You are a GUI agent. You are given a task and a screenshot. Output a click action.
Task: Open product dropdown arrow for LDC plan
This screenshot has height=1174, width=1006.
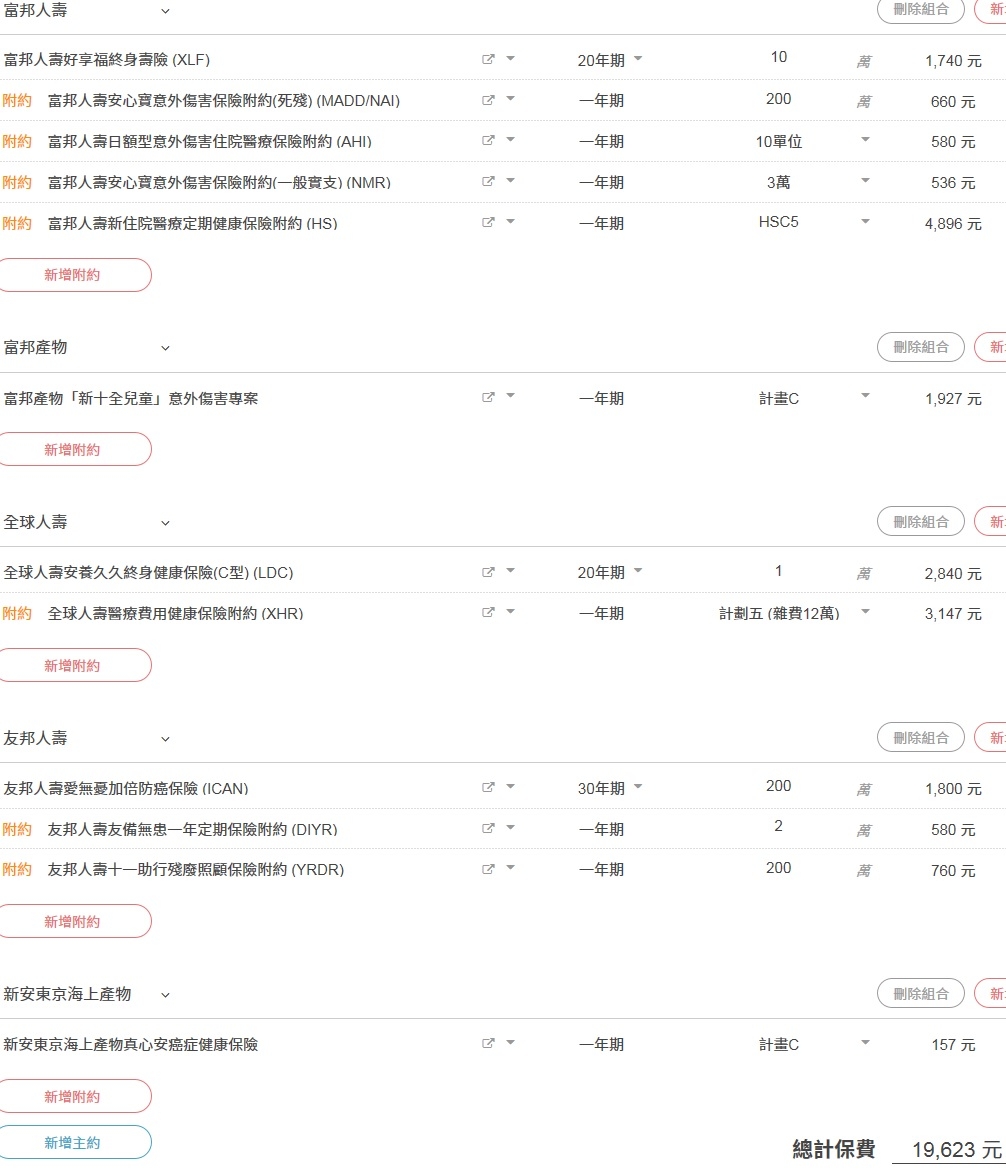[x=510, y=571]
